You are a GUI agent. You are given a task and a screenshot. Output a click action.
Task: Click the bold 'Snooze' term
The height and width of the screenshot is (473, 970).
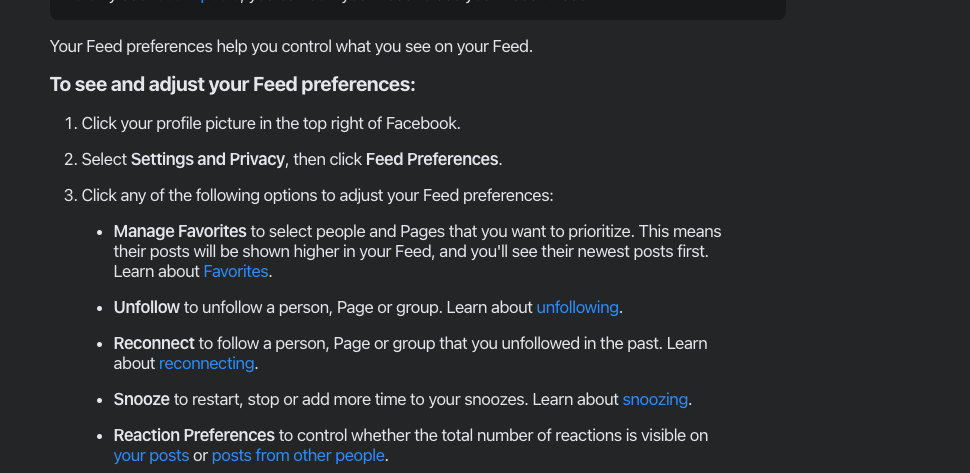click(x=142, y=399)
